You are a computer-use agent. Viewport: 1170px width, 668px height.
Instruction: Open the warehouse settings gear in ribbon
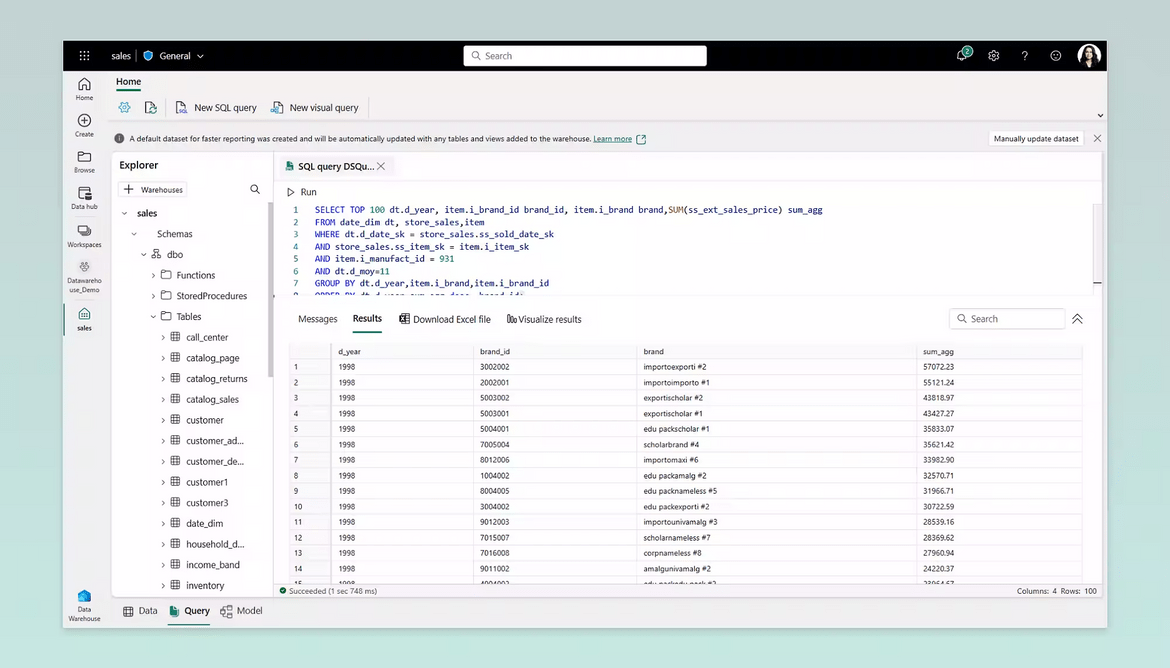(125, 107)
